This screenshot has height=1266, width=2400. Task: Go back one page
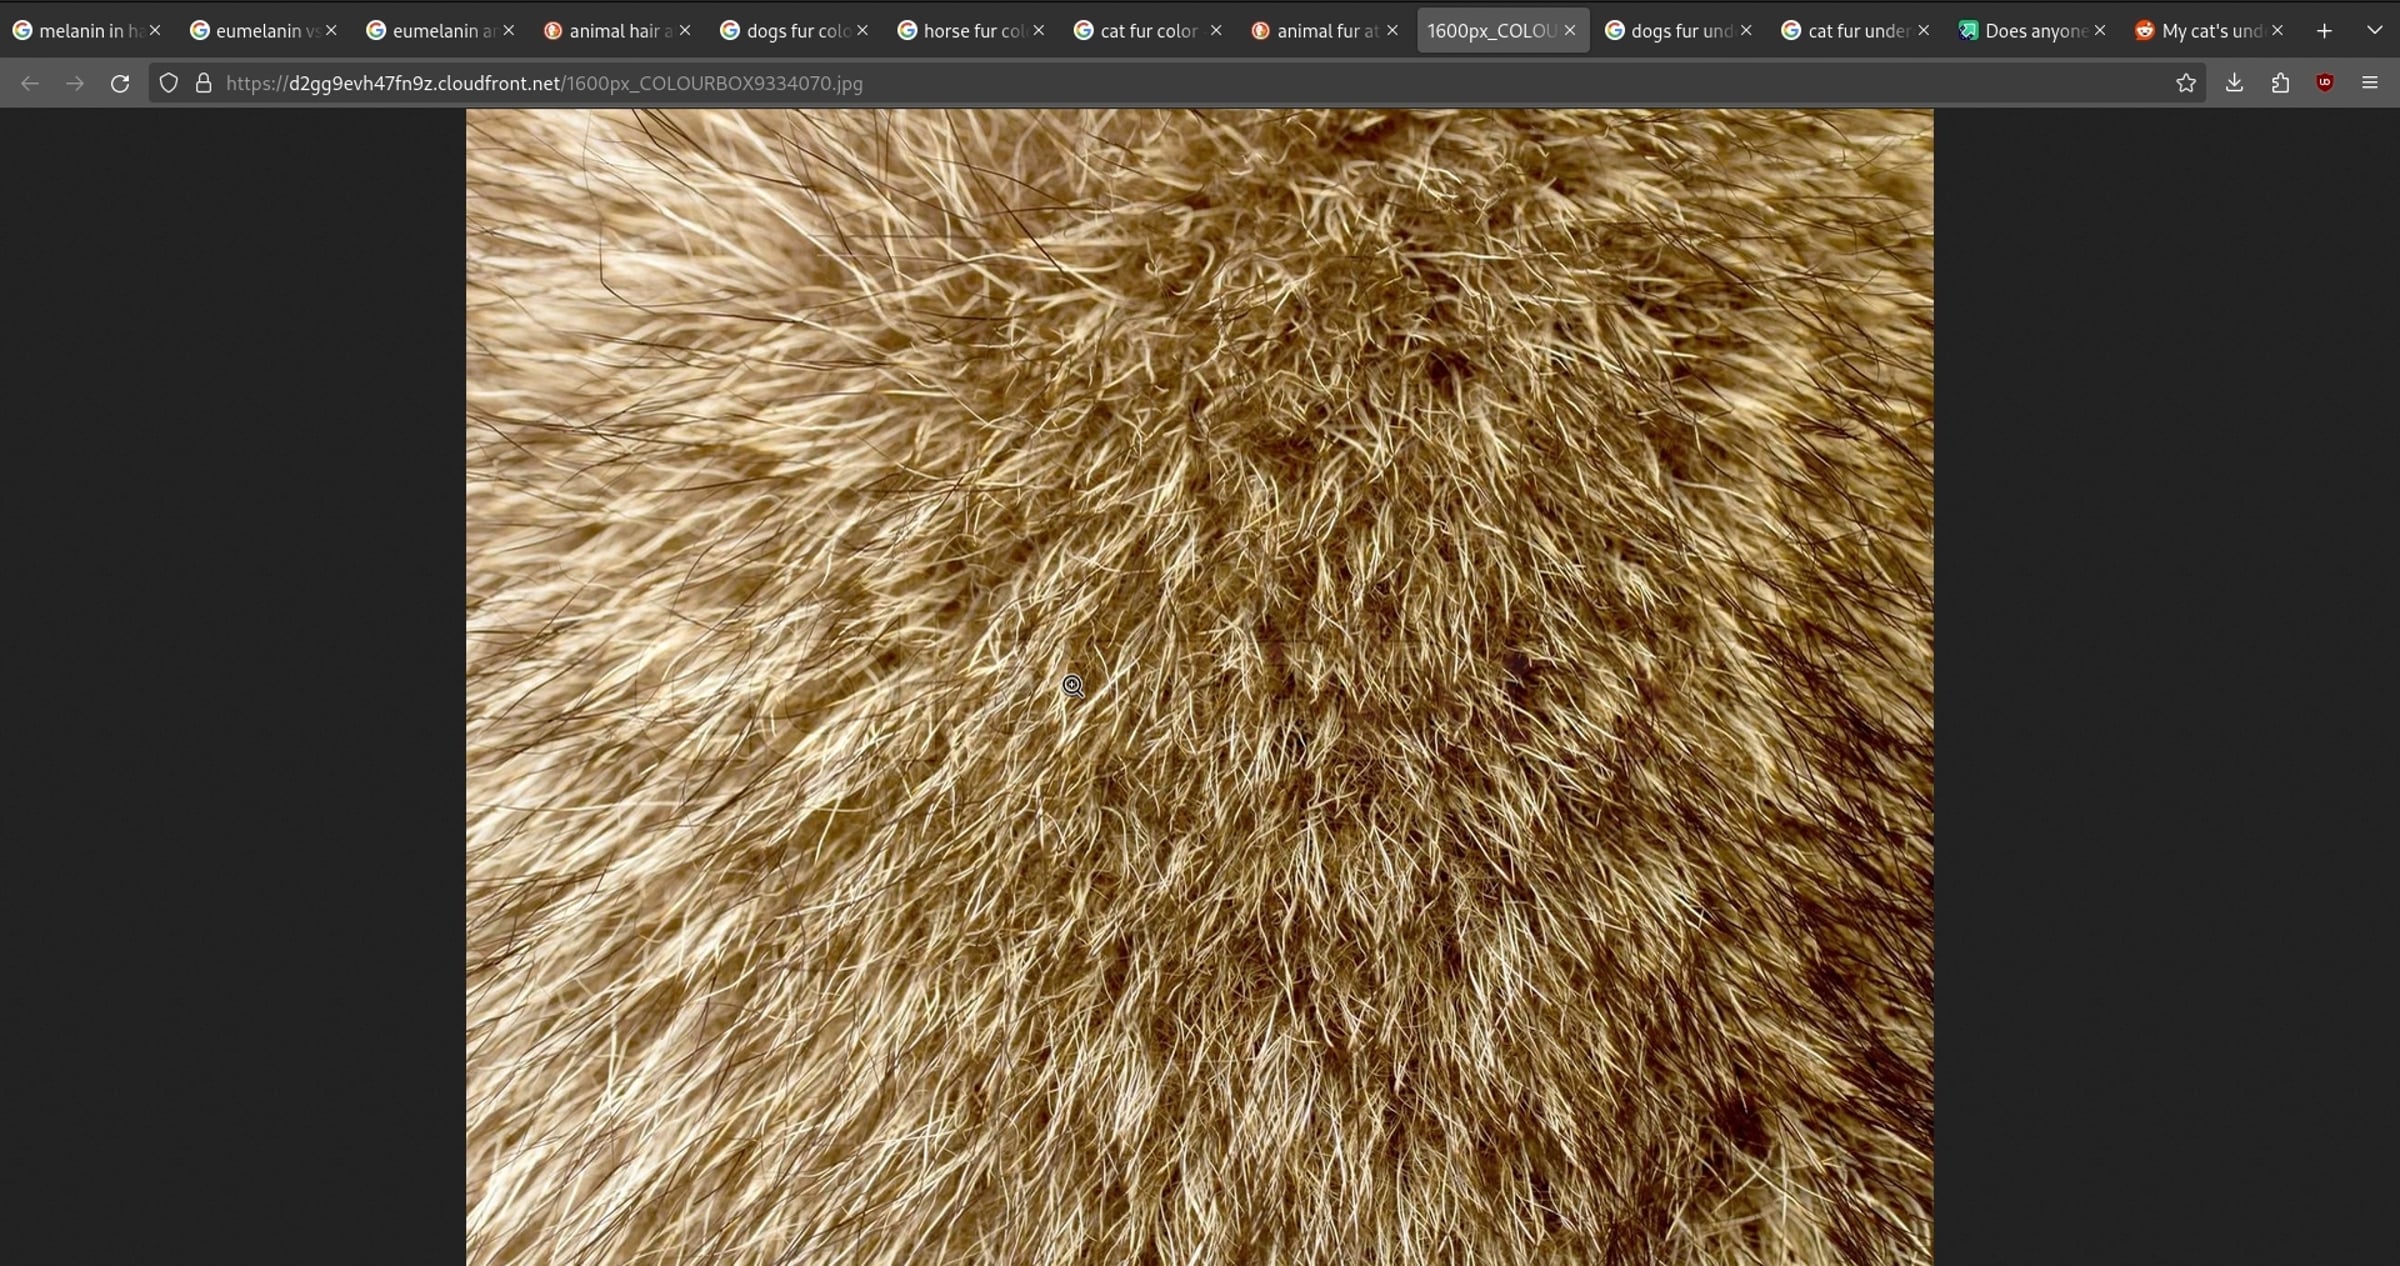click(30, 84)
